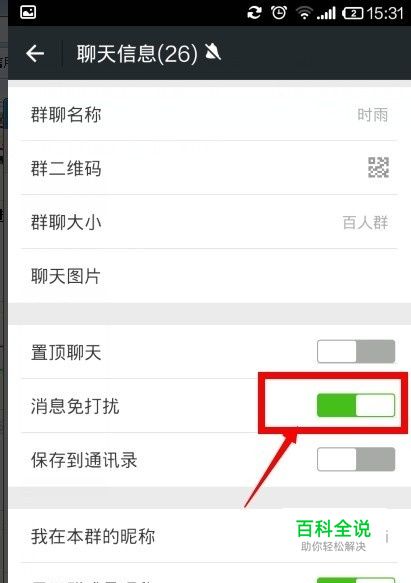Open 我在本群的昵称 row
411x583 pixels.
click(209, 536)
